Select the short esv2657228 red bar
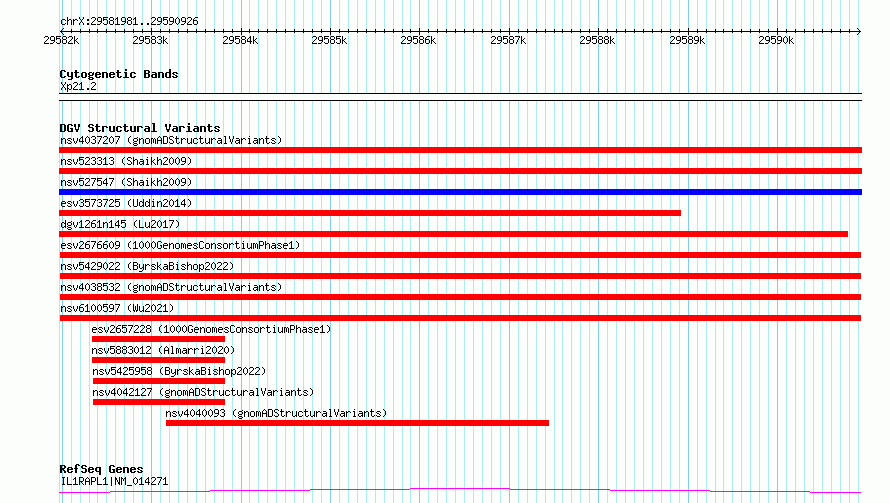This screenshot has height=503, width=890. [x=158, y=339]
